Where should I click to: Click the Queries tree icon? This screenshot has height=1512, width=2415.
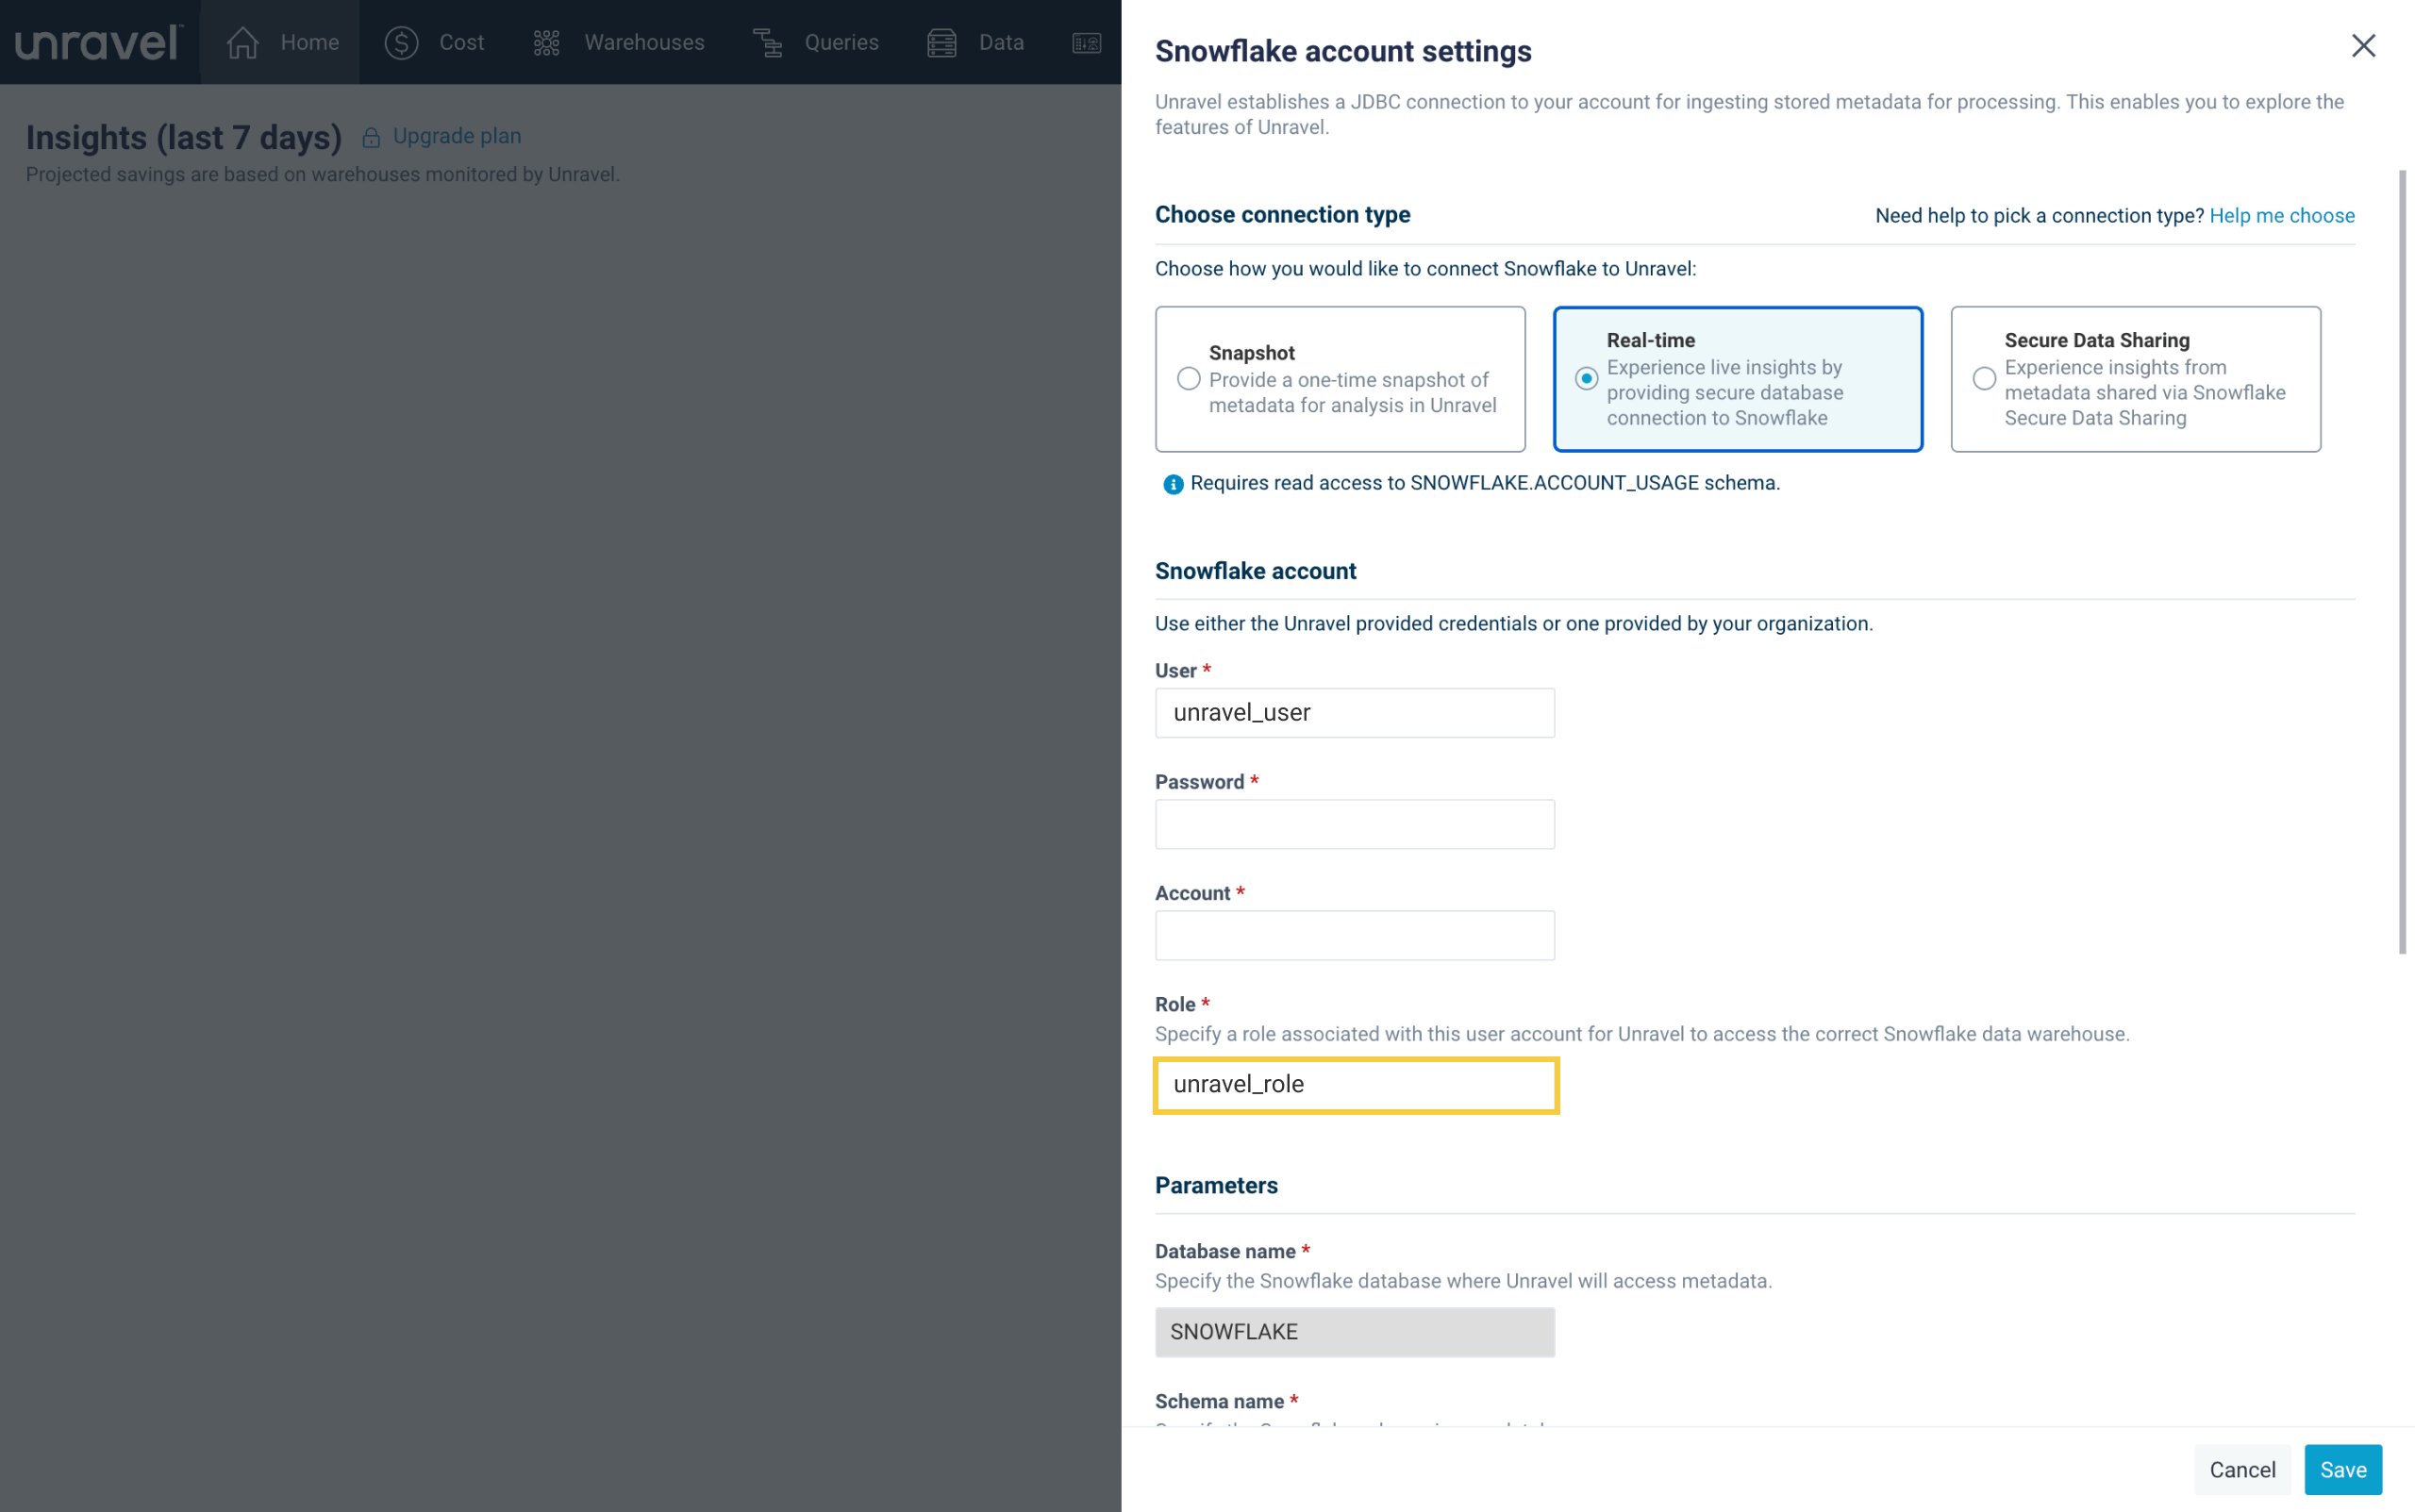[767, 42]
